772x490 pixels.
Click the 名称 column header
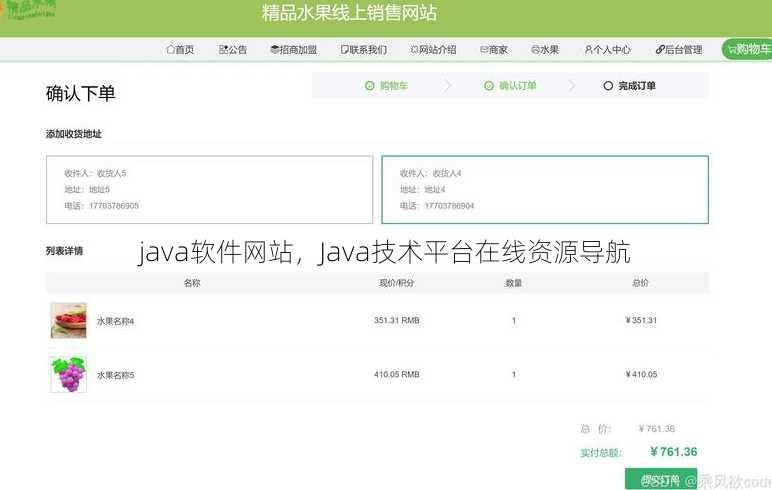point(192,283)
